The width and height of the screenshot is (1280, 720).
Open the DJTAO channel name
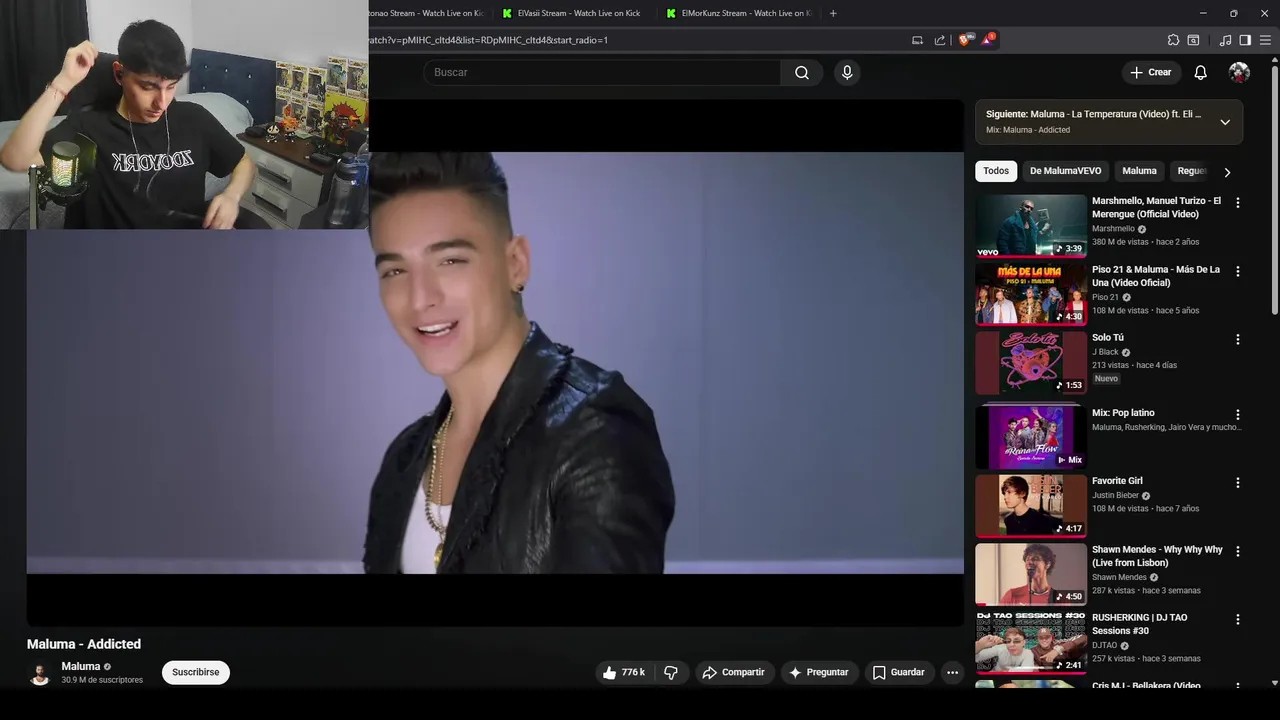pyautogui.click(x=1104, y=645)
